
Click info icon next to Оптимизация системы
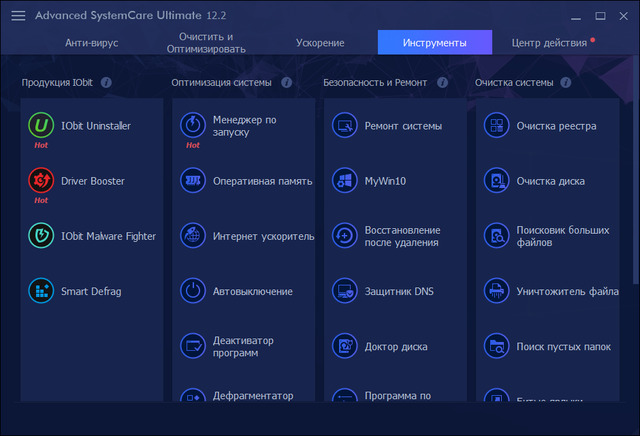point(287,82)
